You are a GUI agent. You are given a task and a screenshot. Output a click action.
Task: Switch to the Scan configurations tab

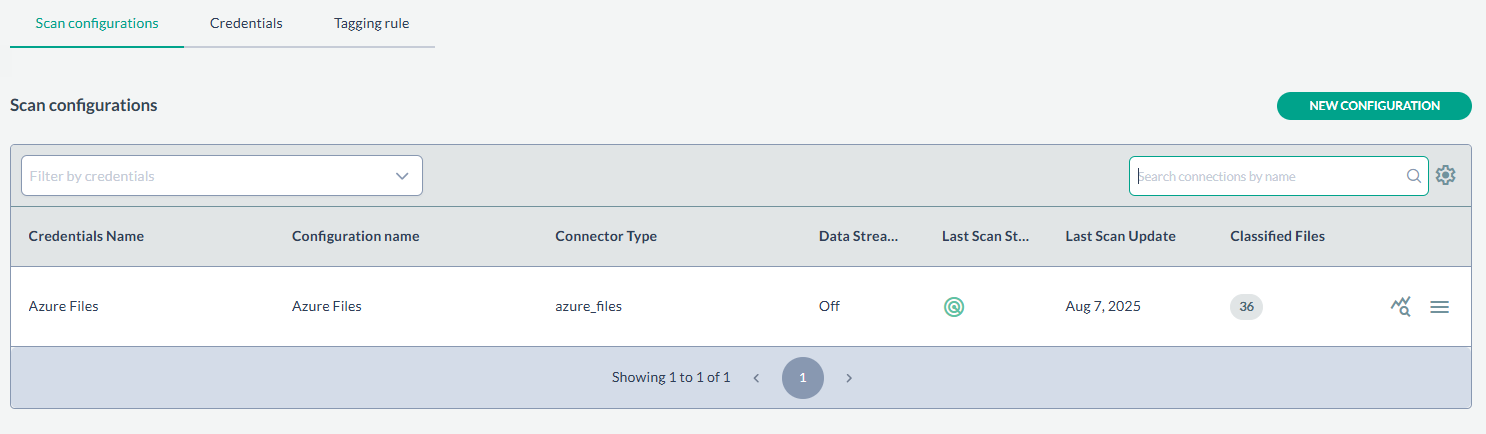click(x=97, y=23)
